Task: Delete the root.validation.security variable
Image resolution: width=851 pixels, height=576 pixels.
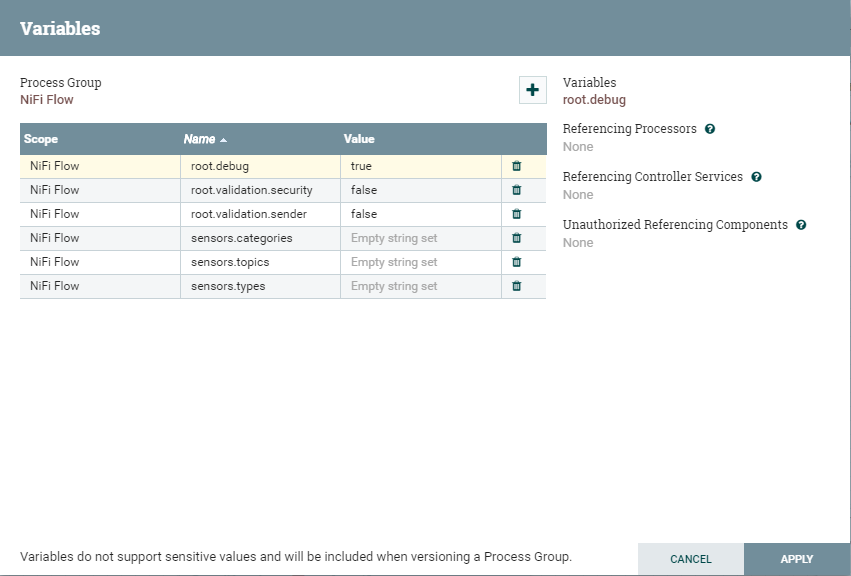Action: [517, 190]
